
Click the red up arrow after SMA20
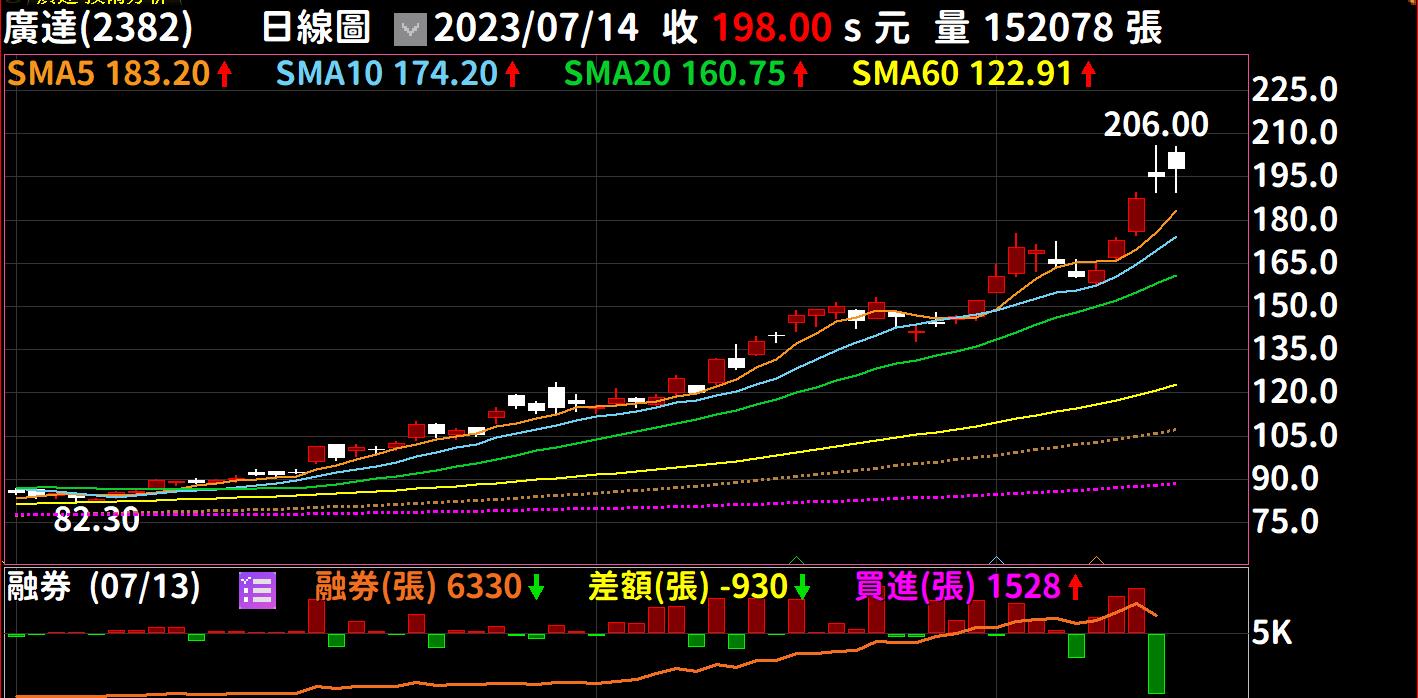pos(800,73)
